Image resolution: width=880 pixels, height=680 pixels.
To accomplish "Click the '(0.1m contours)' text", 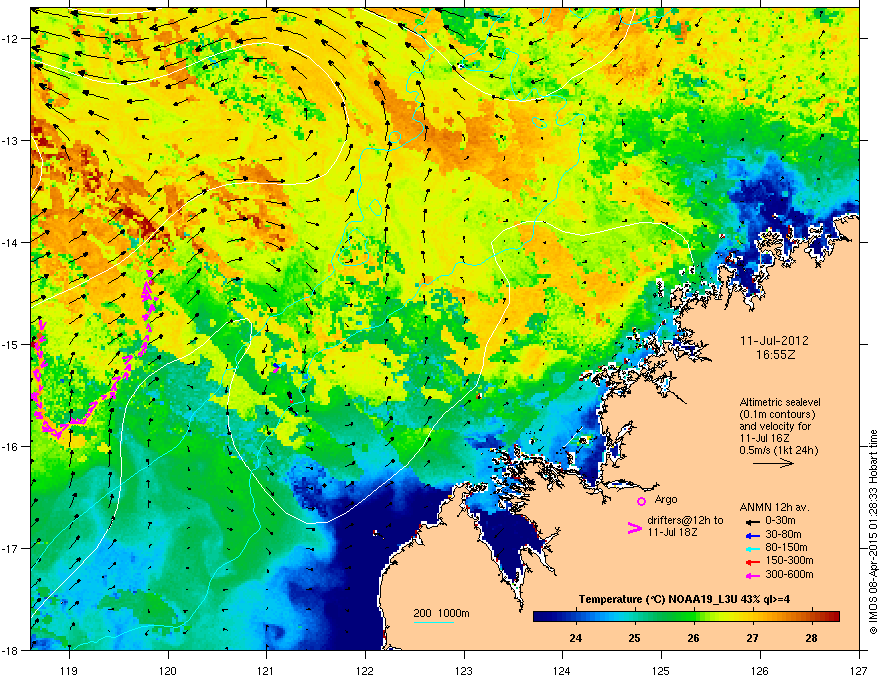I will pos(777,414).
